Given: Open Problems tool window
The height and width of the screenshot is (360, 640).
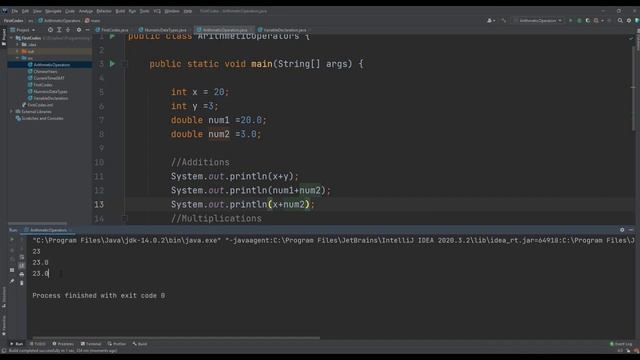Looking at the screenshot, I should (63, 344).
